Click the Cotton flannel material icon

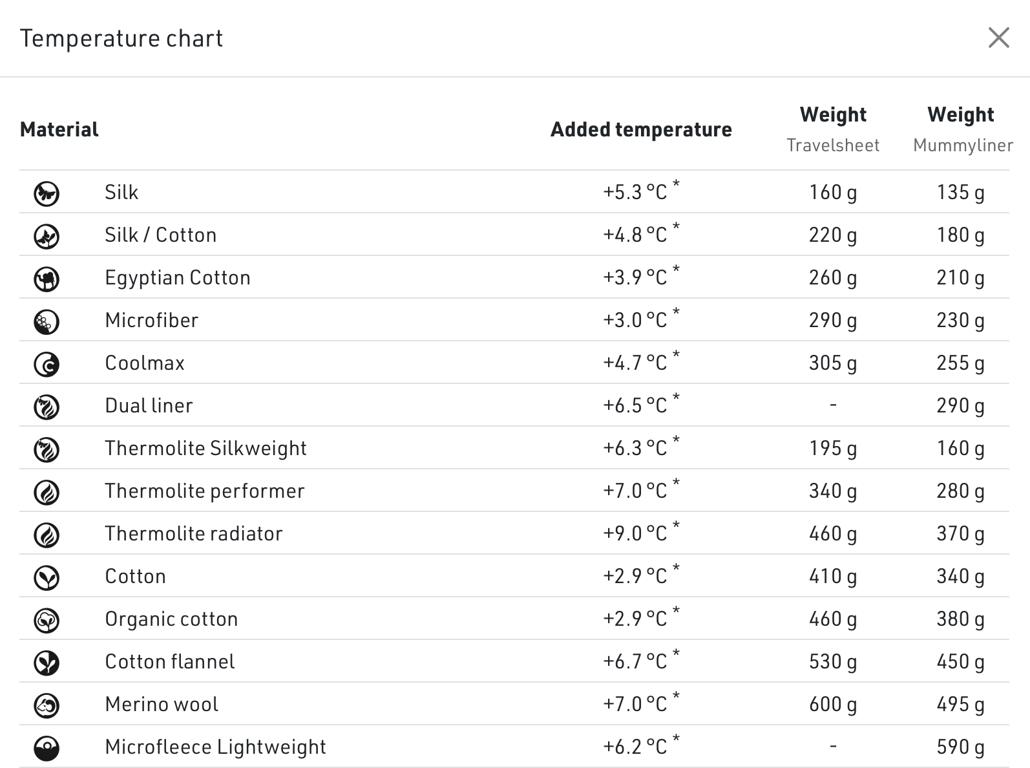pyautogui.click(x=47, y=662)
